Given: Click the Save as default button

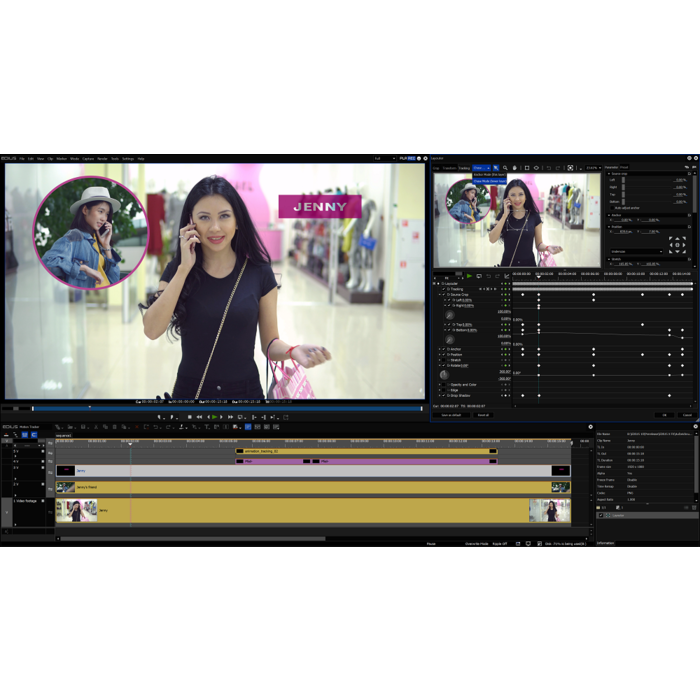Looking at the screenshot, I should point(451,415).
